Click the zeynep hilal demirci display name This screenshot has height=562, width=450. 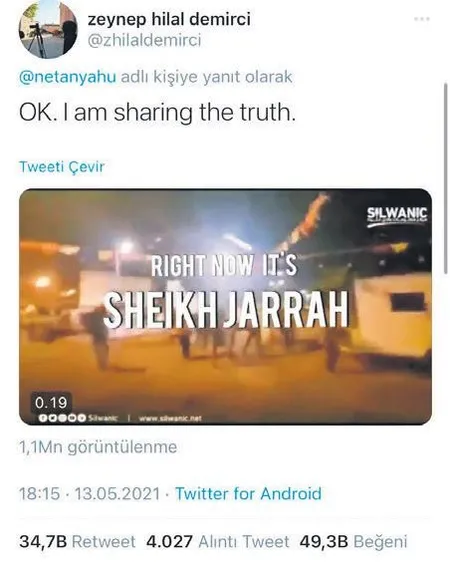169,19
